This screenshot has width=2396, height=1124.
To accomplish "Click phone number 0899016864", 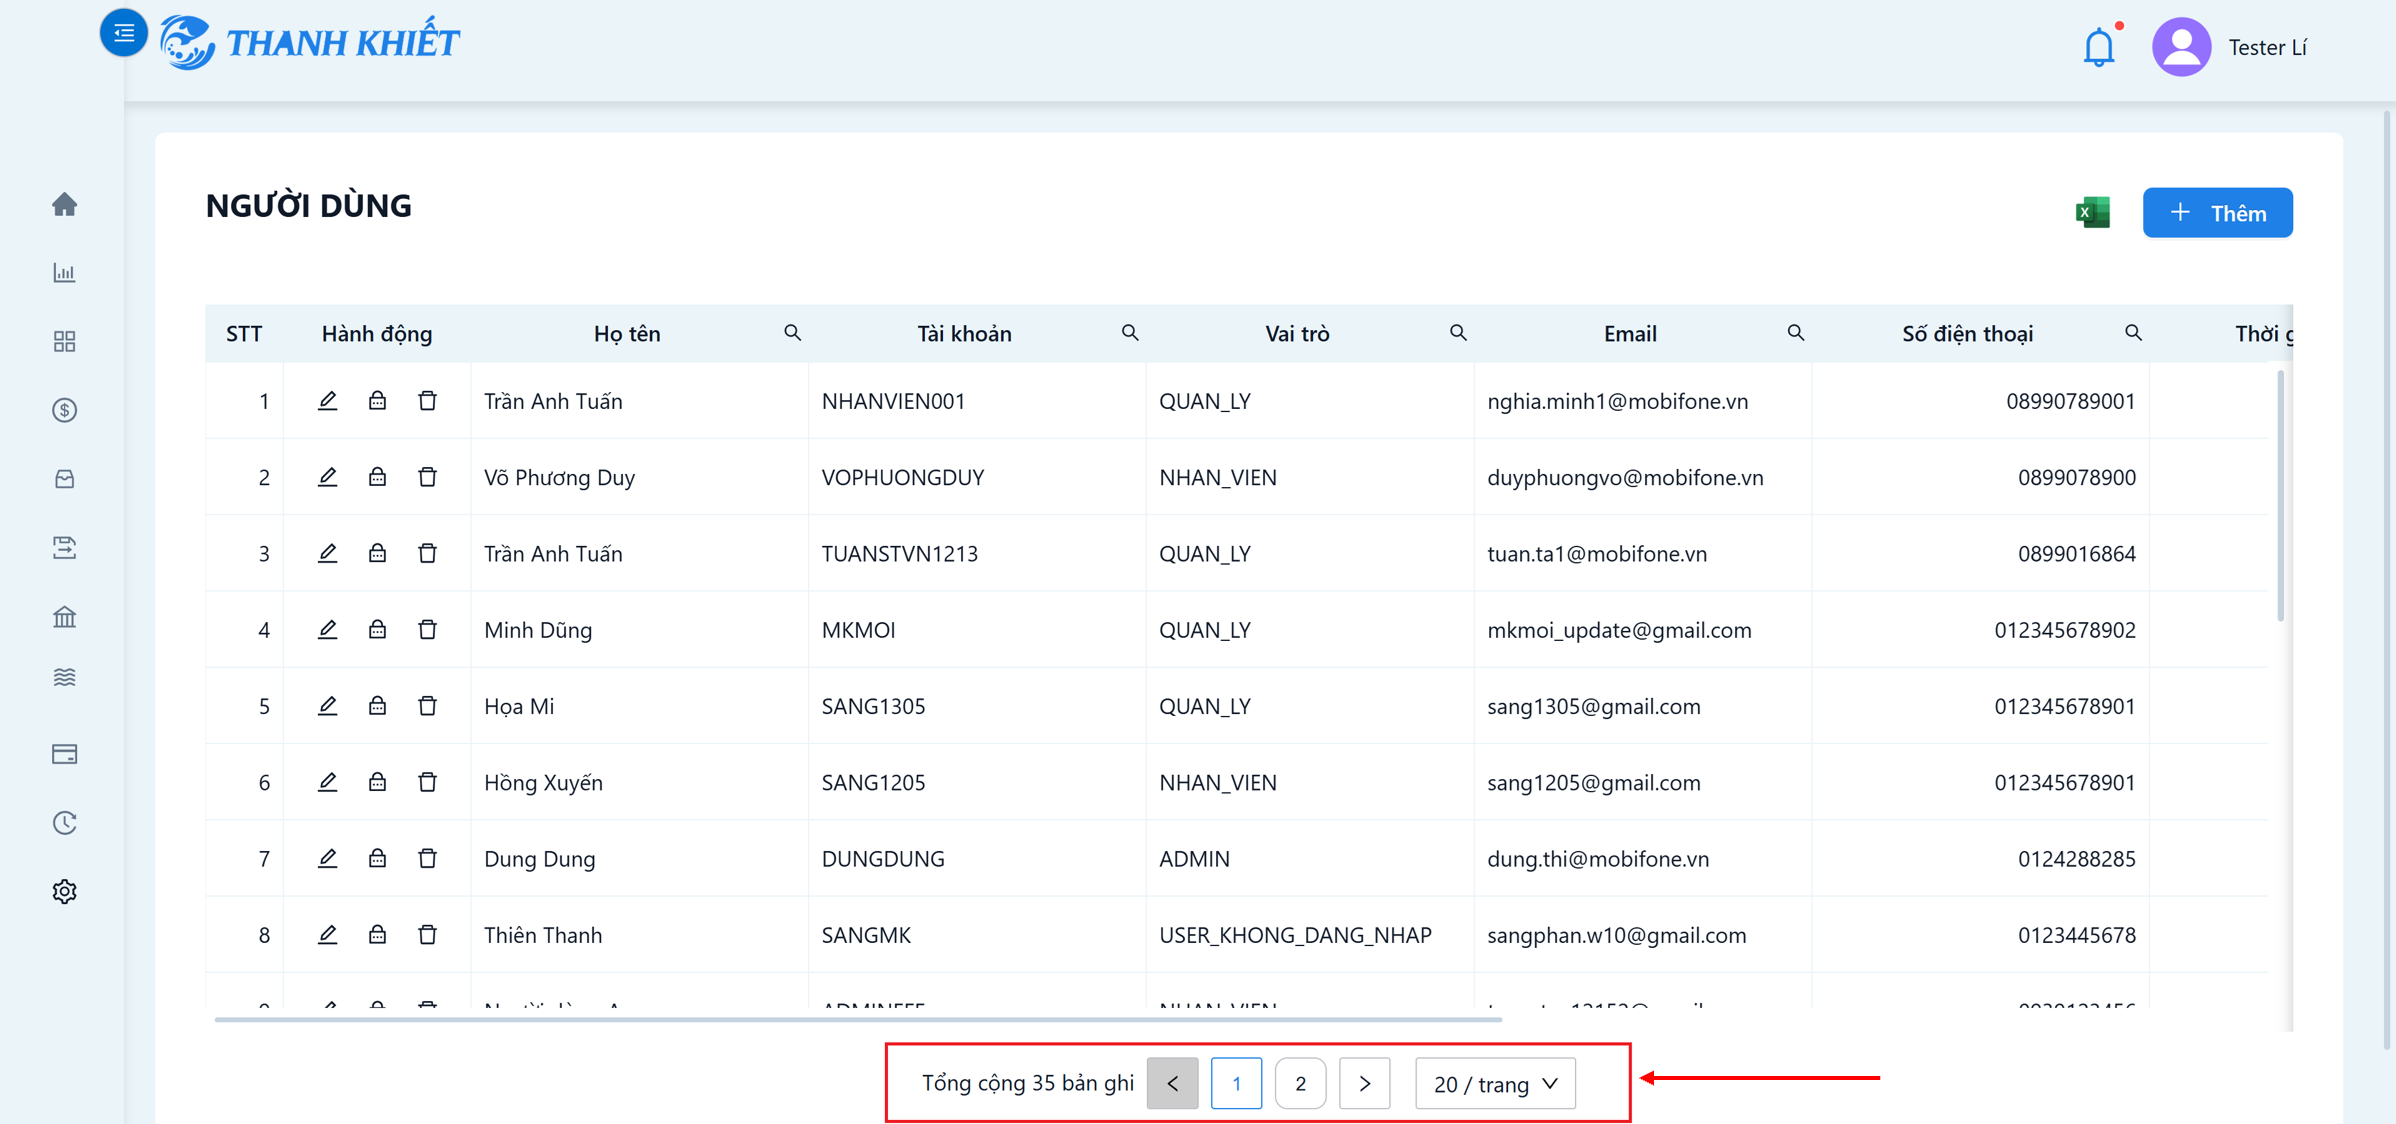I will (x=2076, y=554).
